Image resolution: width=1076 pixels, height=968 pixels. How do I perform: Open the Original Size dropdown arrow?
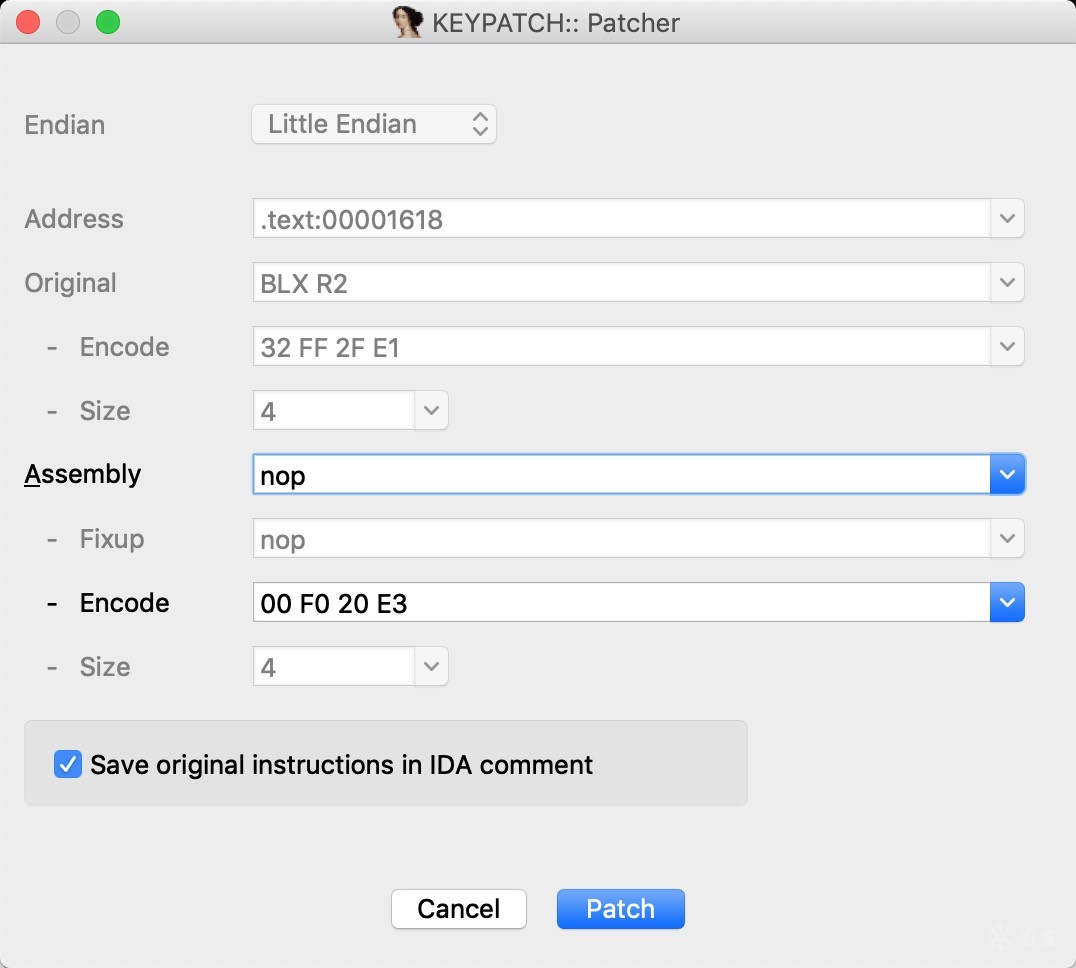(431, 411)
